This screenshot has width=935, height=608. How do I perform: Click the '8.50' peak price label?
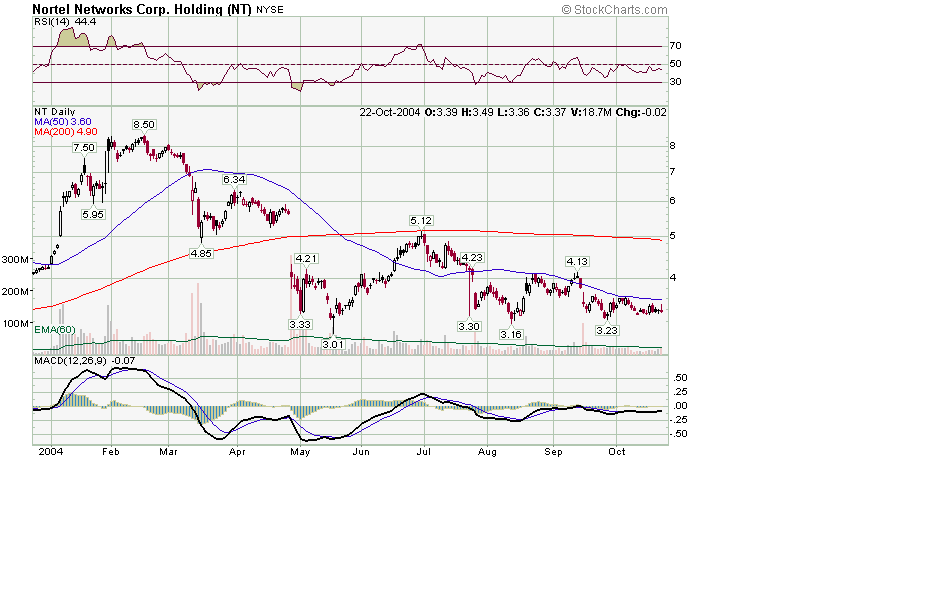point(144,125)
